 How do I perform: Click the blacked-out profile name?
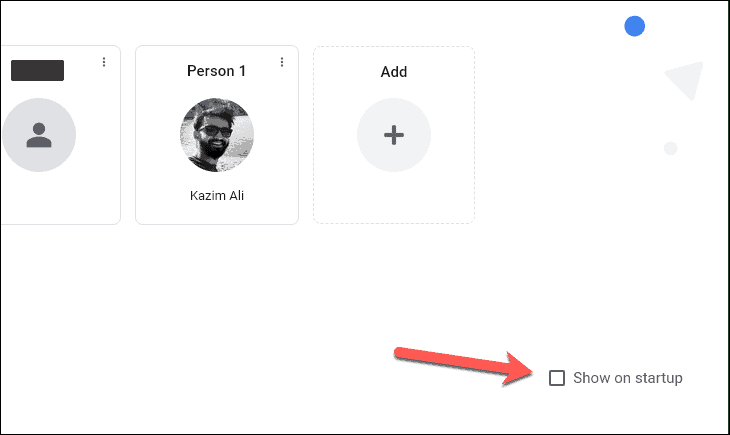pyautogui.click(x=37, y=70)
